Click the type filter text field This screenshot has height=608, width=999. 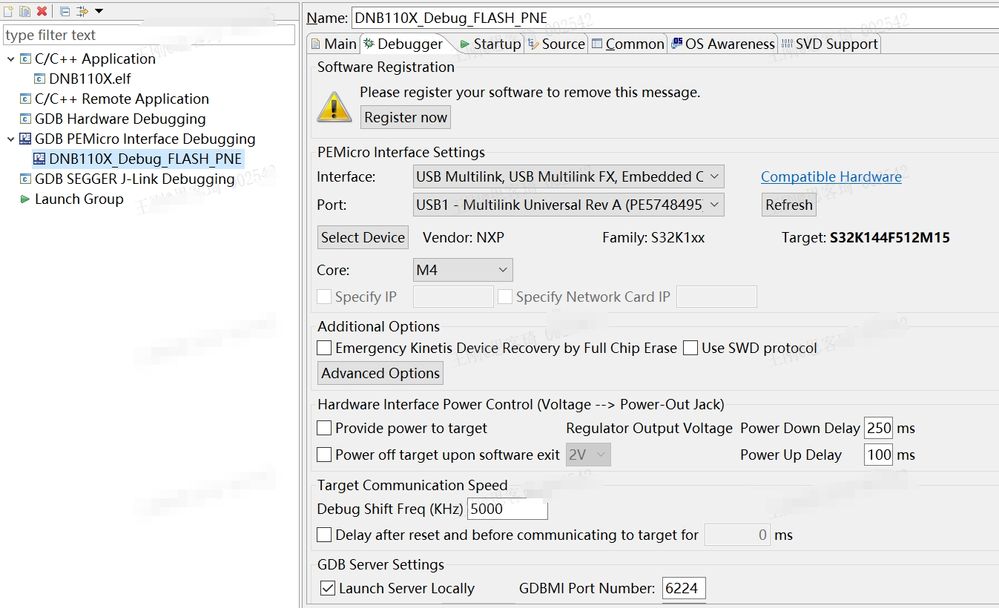(149, 34)
